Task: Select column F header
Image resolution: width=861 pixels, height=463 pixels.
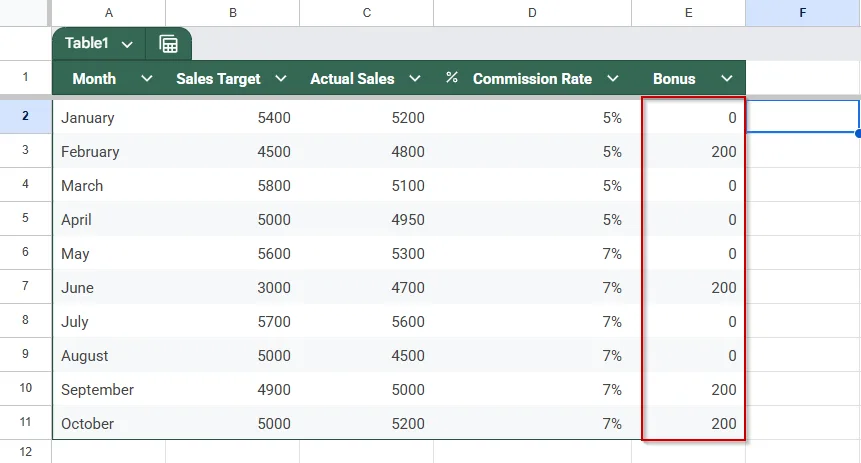Action: coord(803,13)
